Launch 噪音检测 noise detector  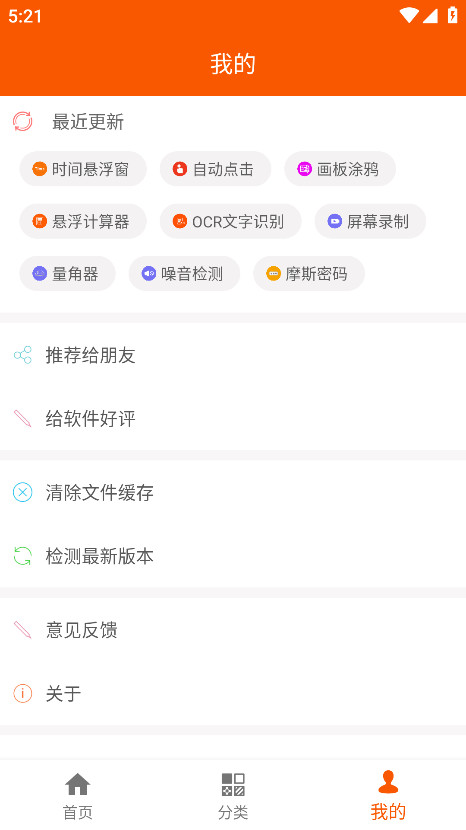[x=184, y=274]
